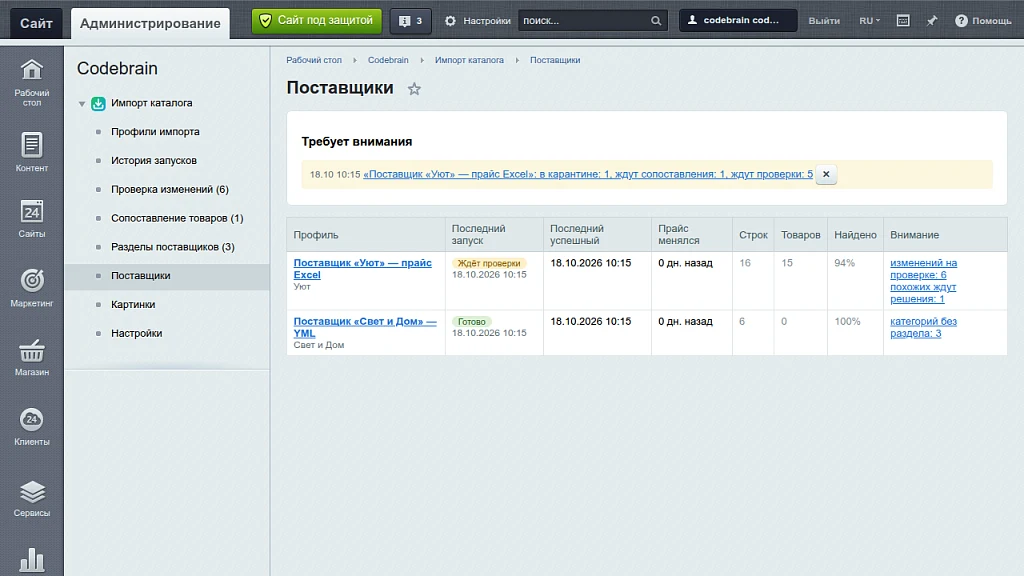1024x576 pixels.
Task: Click the Ждёт проверки status badge
Action: [489, 263]
